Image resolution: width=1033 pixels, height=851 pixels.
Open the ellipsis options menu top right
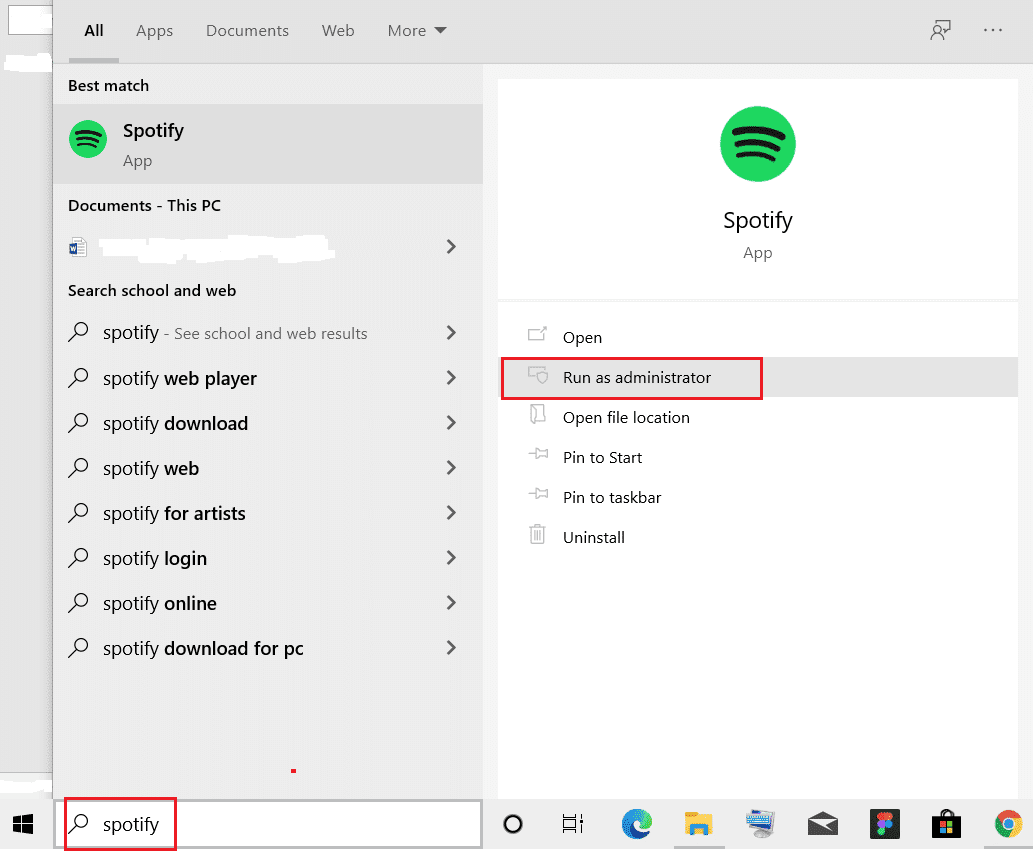[x=992, y=30]
